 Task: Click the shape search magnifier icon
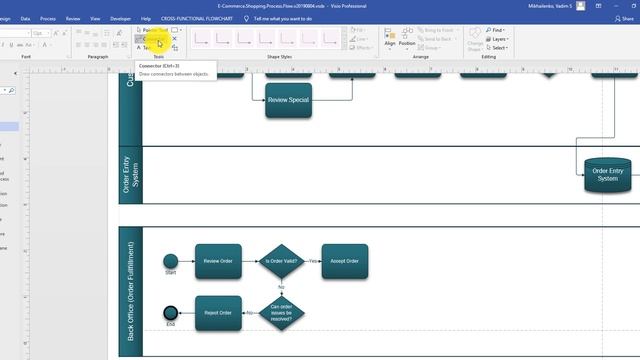click(11, 90)
